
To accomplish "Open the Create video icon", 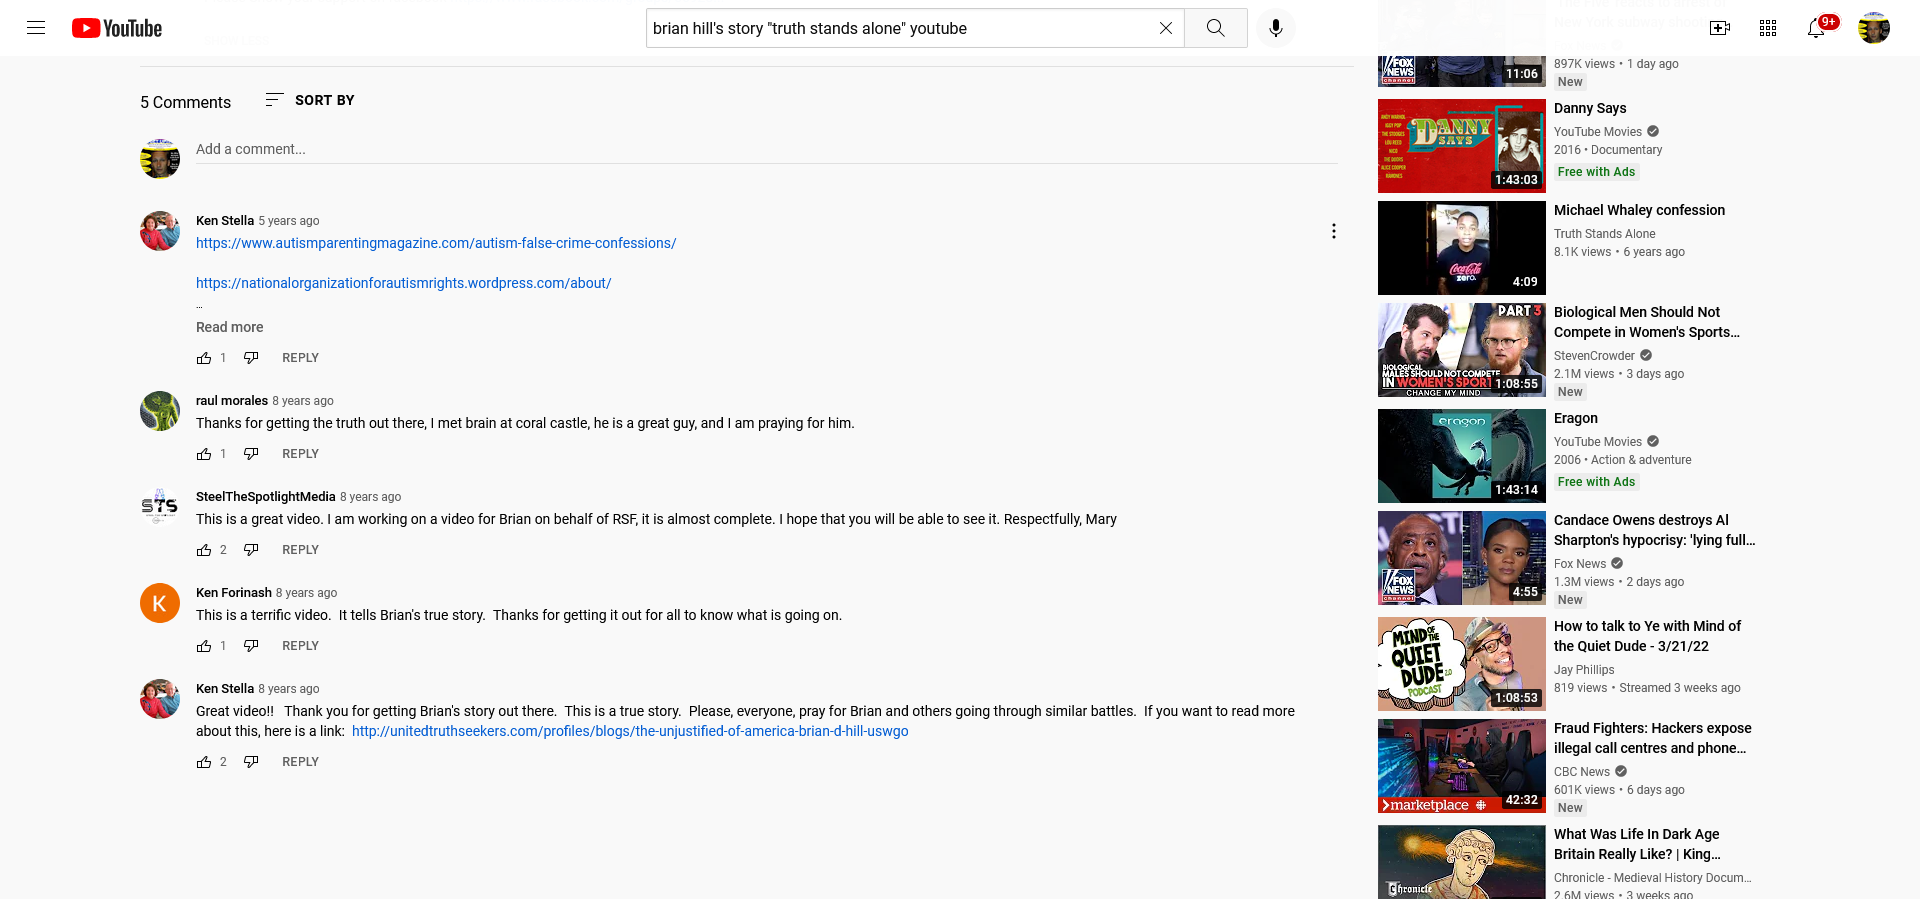I will [x=1720, y=28].
